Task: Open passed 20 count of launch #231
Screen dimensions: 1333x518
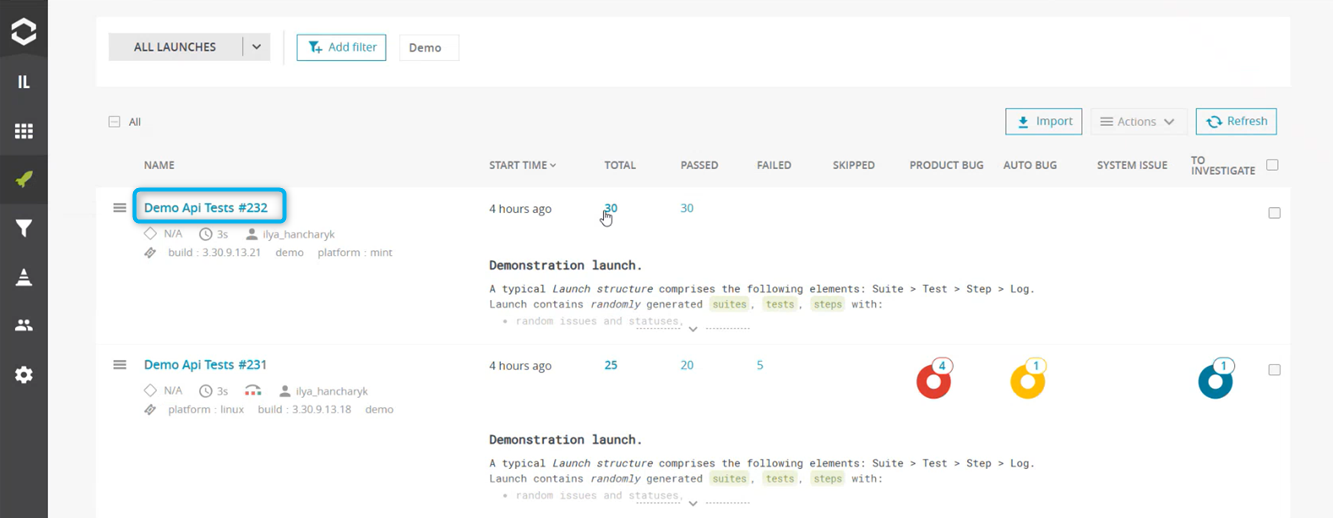Action: coord(687,365)
